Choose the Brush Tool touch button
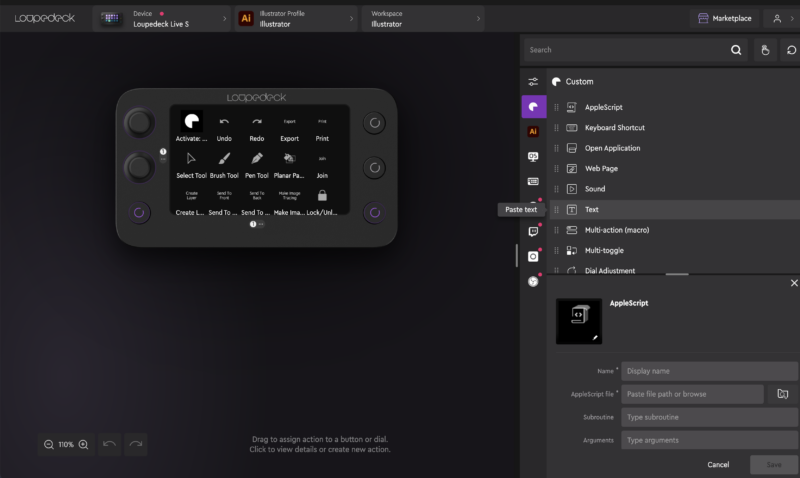 (224, 164)
